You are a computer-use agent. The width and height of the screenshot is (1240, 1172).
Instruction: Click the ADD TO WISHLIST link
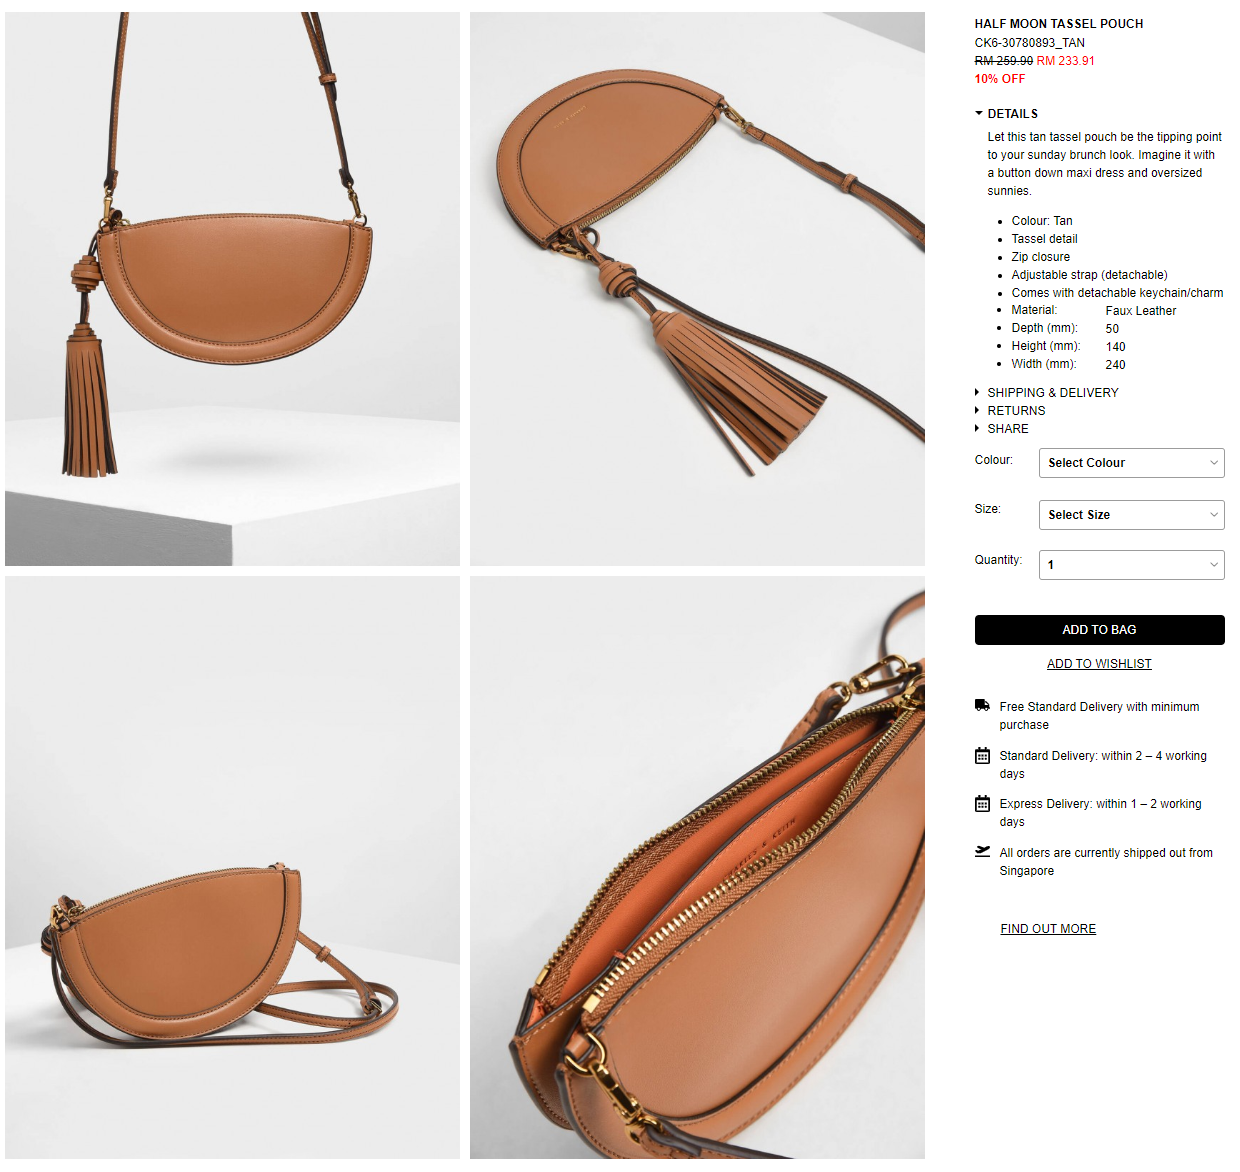click(1099, 664)
